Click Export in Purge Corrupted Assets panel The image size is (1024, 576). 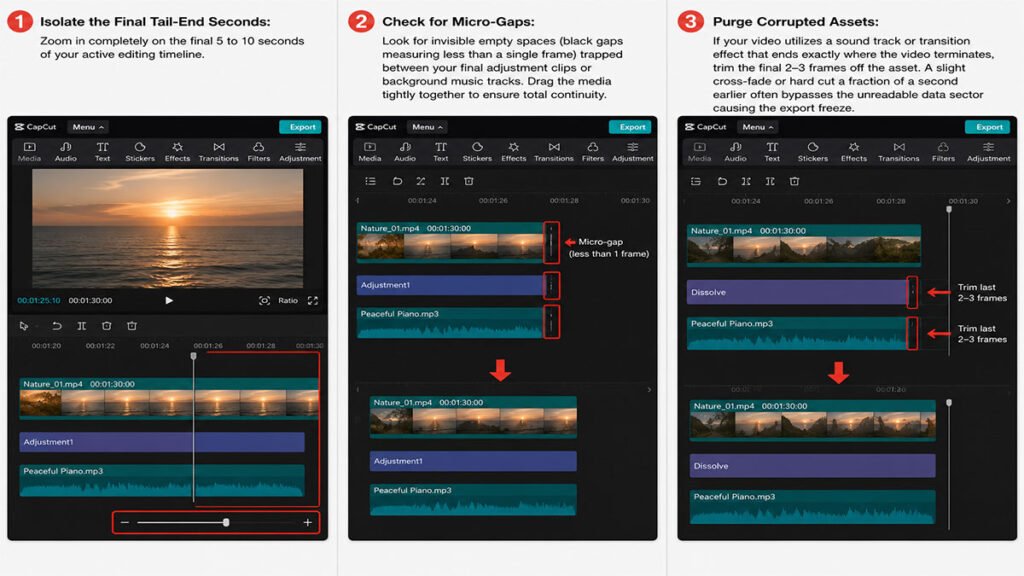point(989,127)
